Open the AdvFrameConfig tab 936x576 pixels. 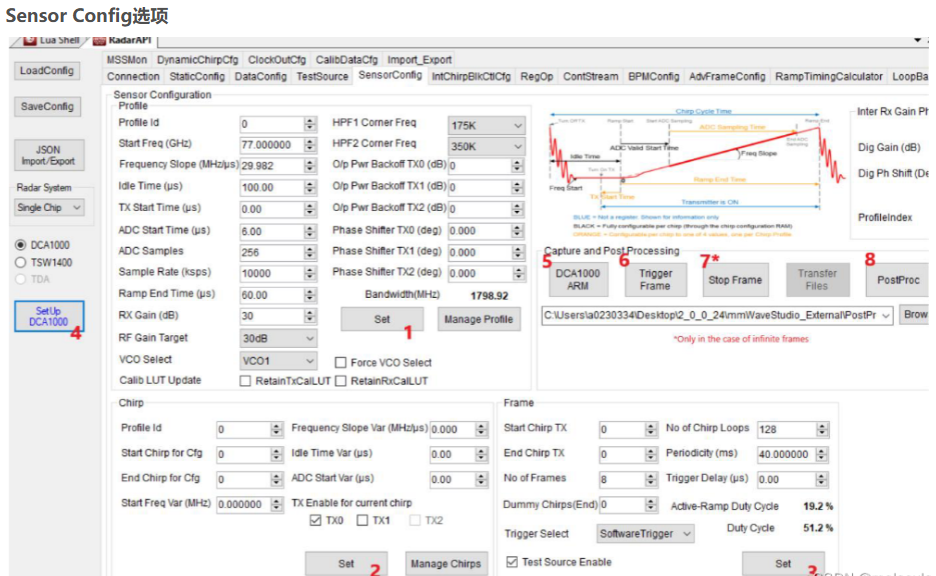(x=727, y=76)
